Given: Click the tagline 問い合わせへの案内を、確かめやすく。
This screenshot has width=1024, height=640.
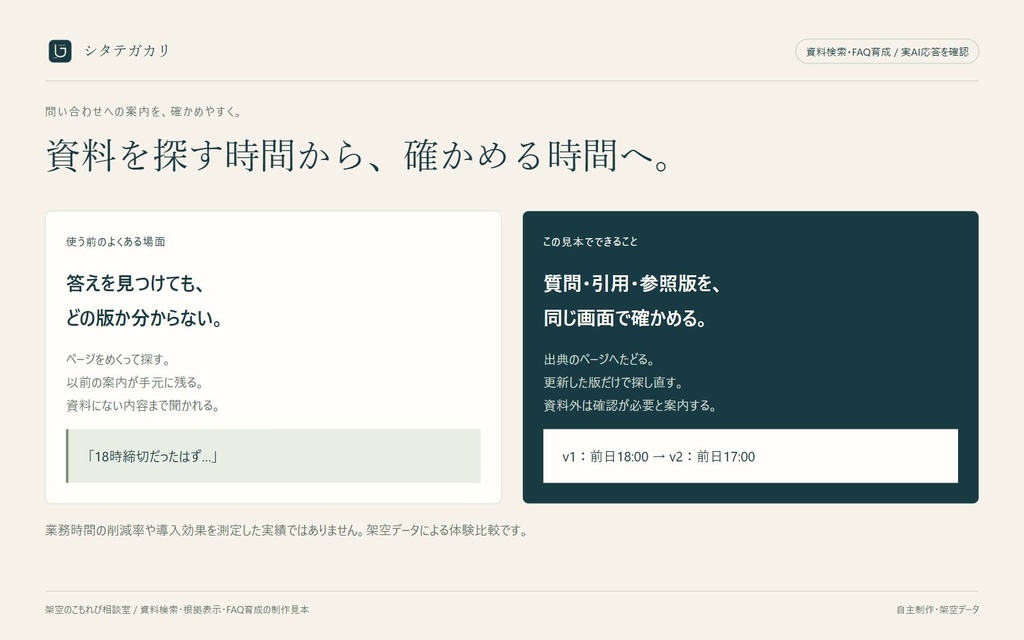Looking at the screenshot, I should coord(144,112).
